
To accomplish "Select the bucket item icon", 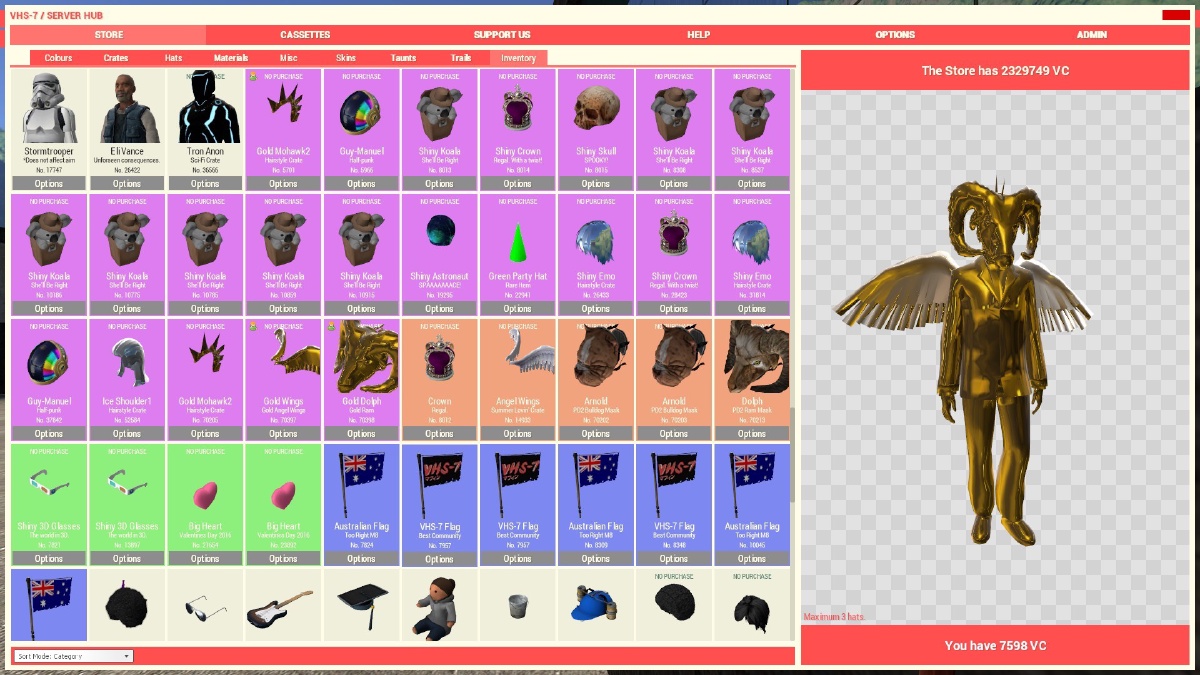I will pos(517,604).
